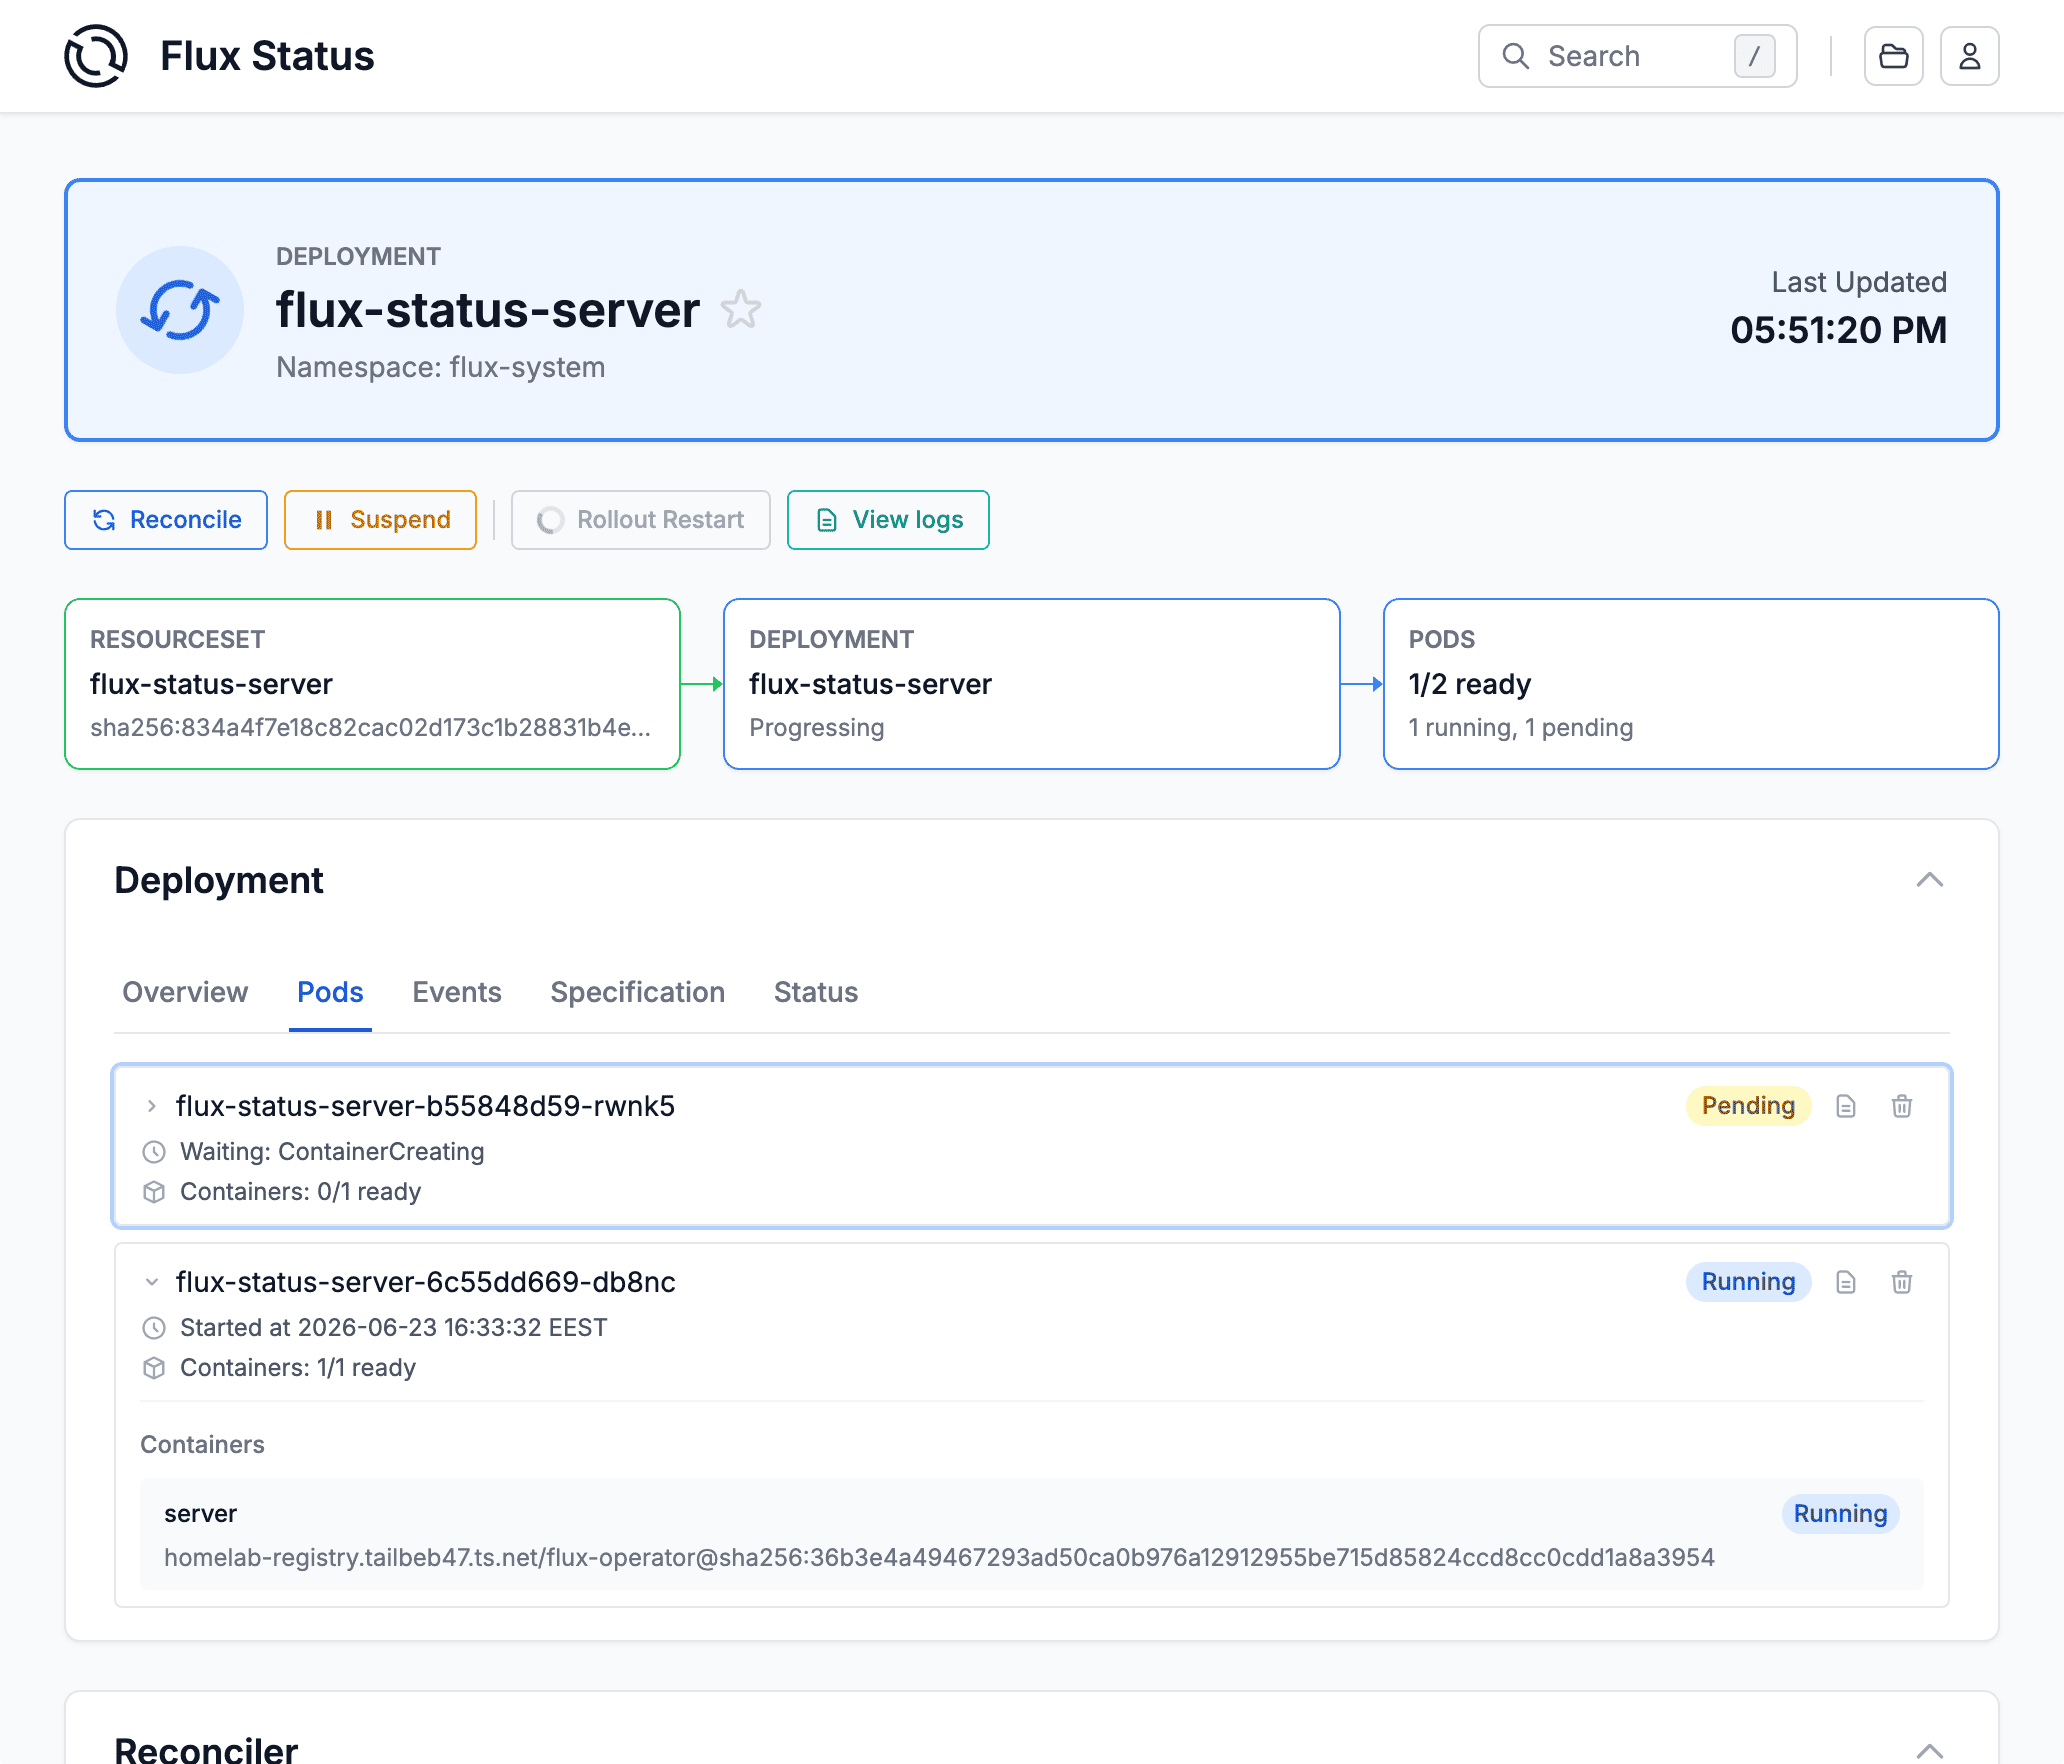Click the Flux Status logo icon

(96, 56)
